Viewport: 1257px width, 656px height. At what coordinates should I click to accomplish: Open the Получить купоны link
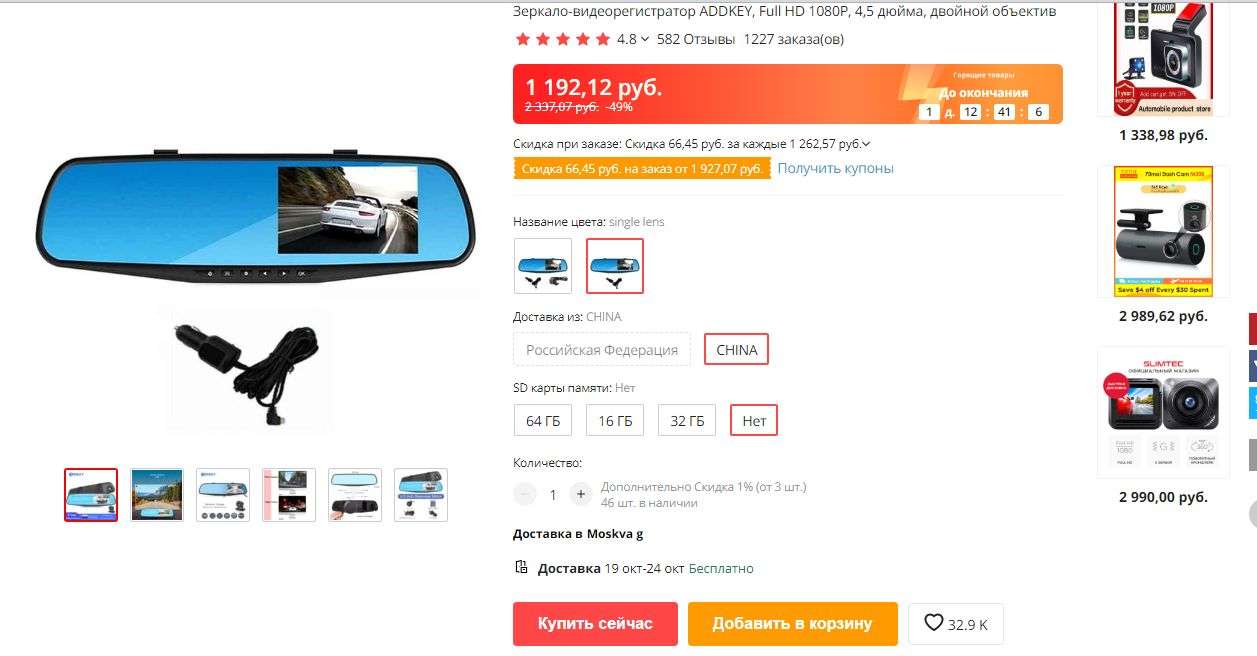pos(836,168)
